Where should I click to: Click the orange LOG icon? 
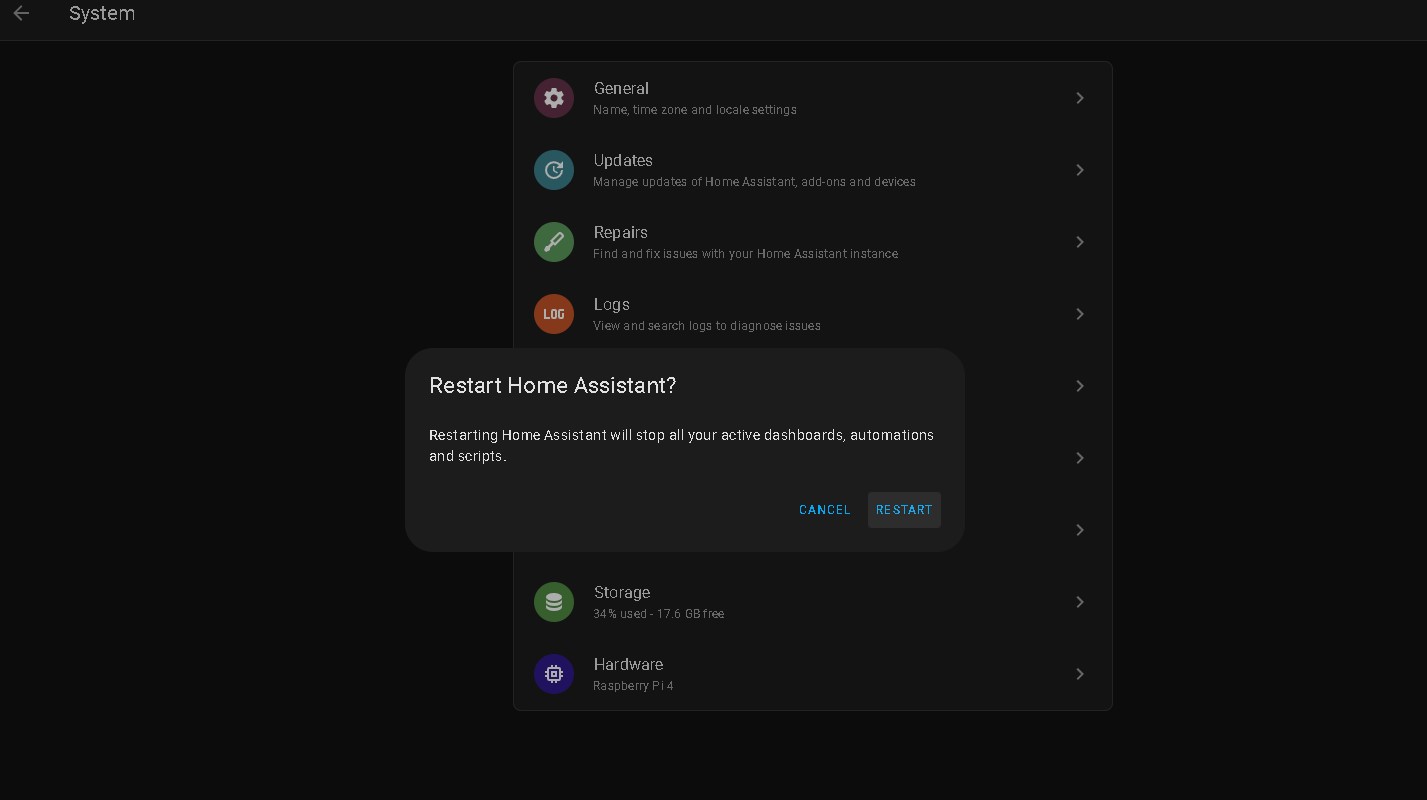pos(554,314)
